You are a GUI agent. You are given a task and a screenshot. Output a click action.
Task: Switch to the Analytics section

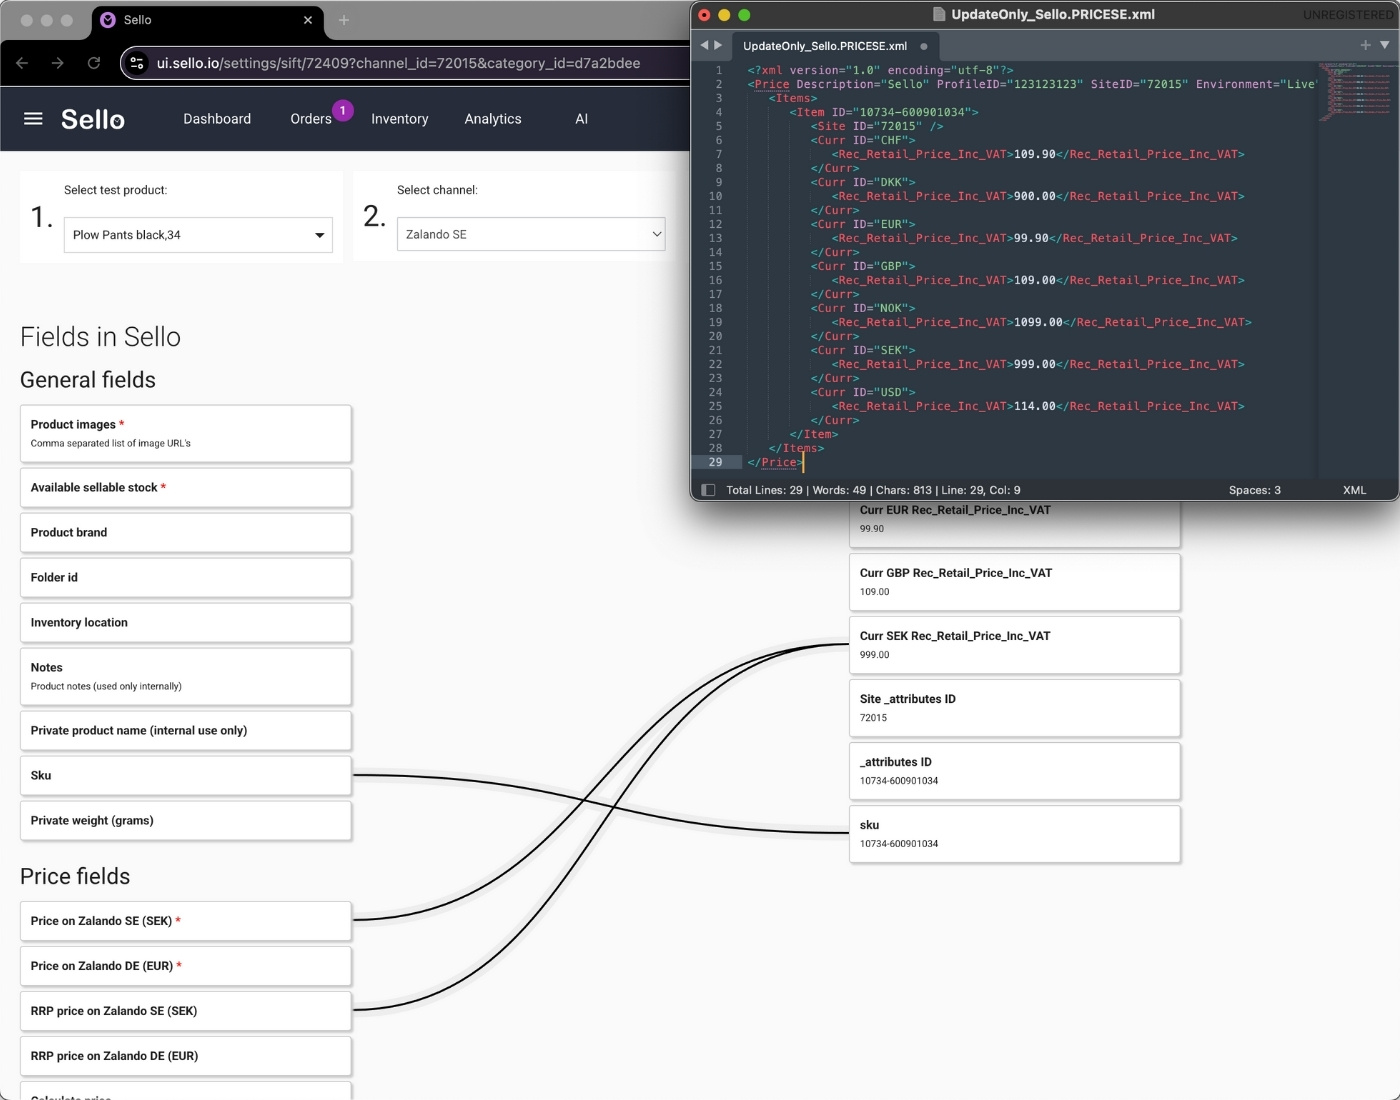[x=492, y=118]
